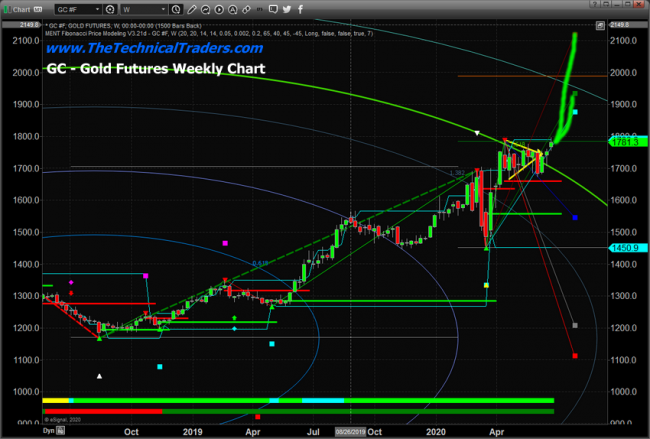Click the MENT Fibonacci Price Modeling label

pos(209,34)
